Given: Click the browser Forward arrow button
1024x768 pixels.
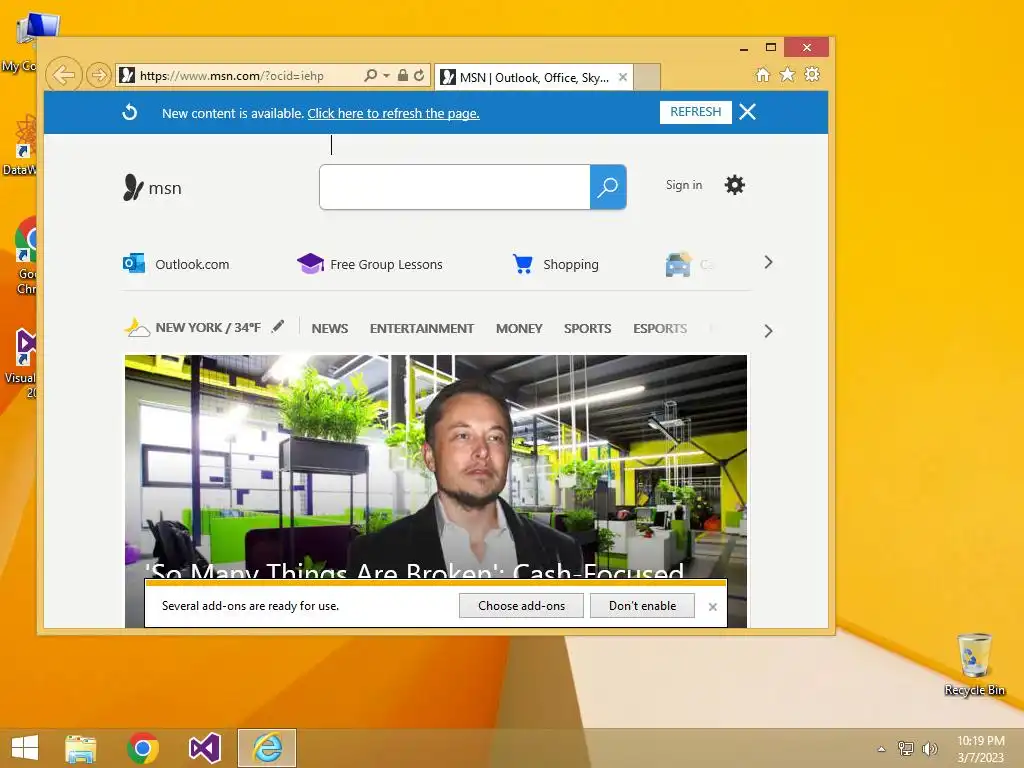Looking at the screenshot, I should click(x=99, y=75).
